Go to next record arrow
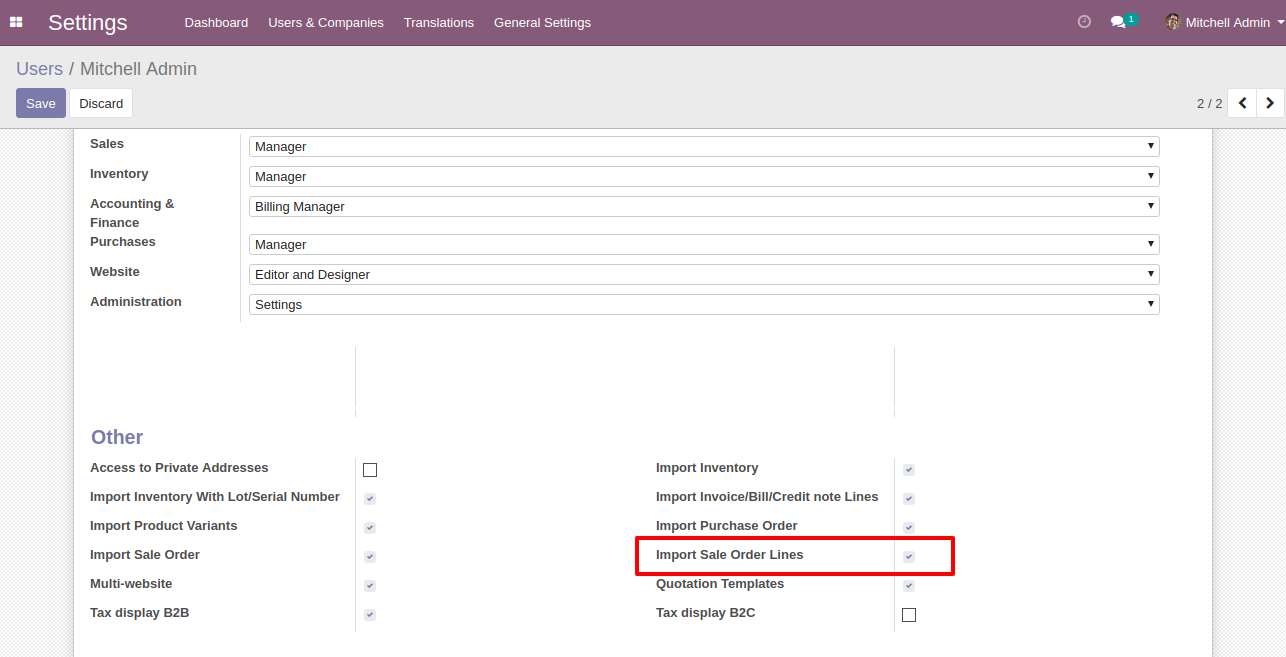 tap(1270, 103)
